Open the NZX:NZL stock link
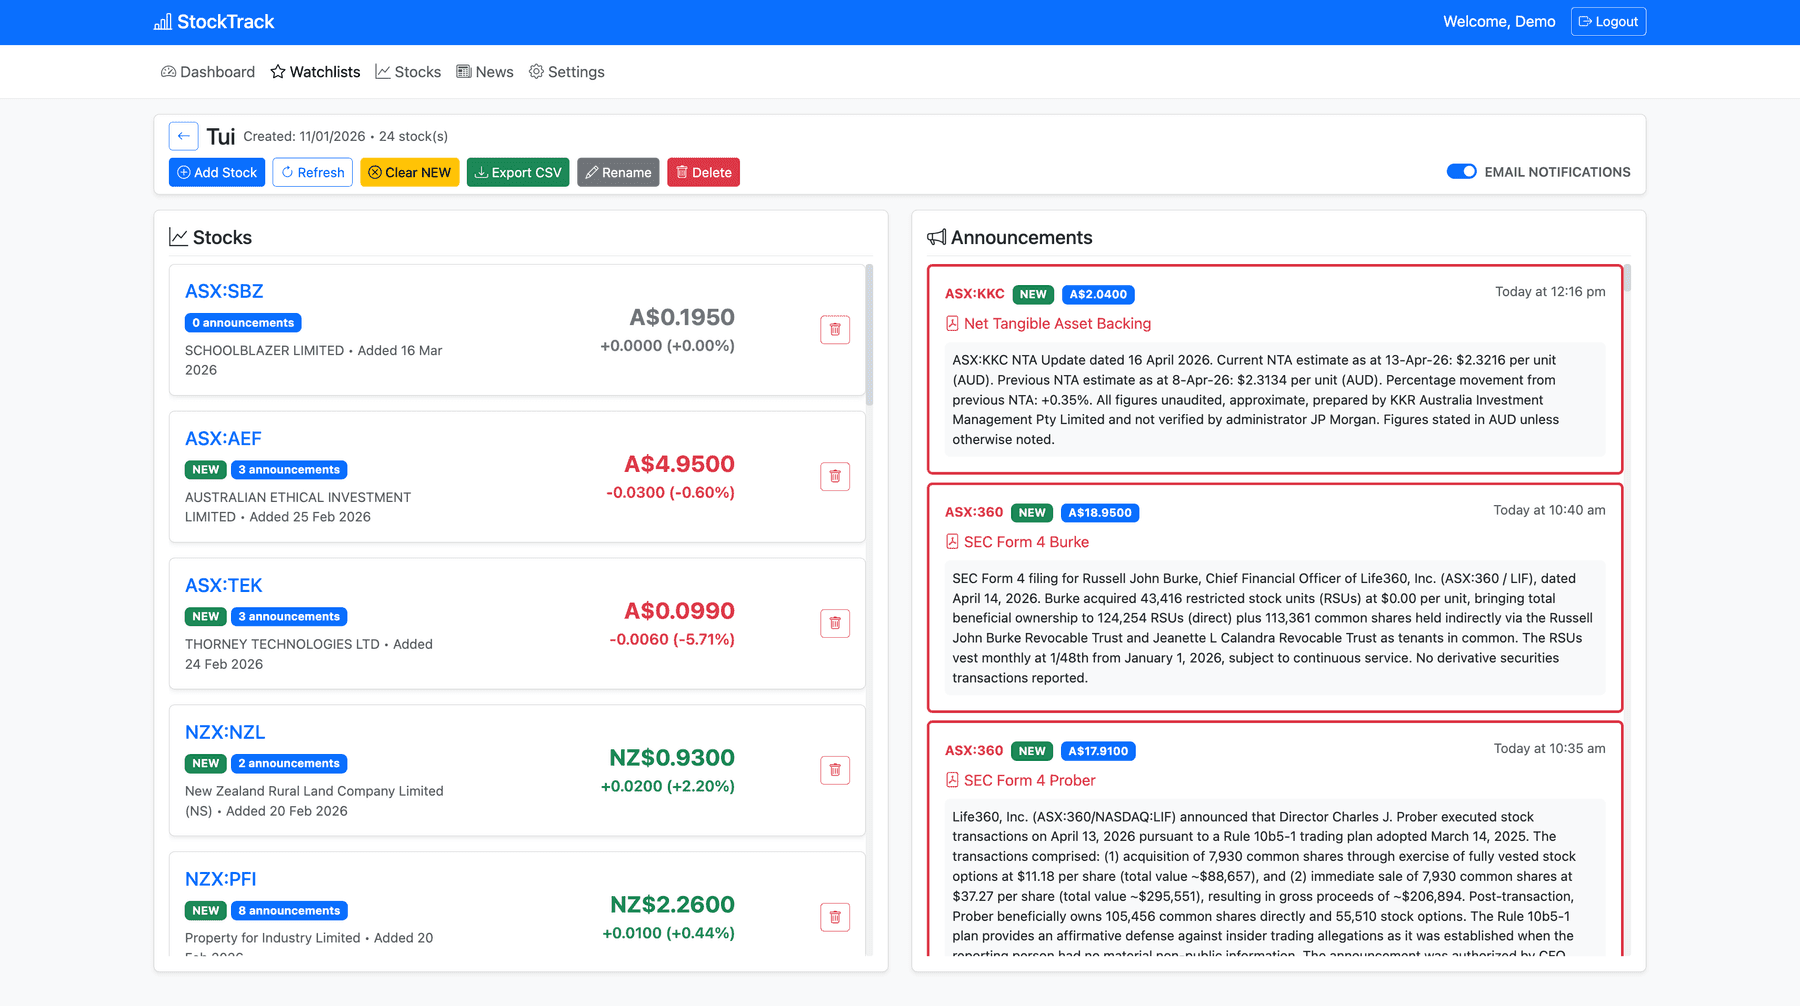 pos(225,732)
